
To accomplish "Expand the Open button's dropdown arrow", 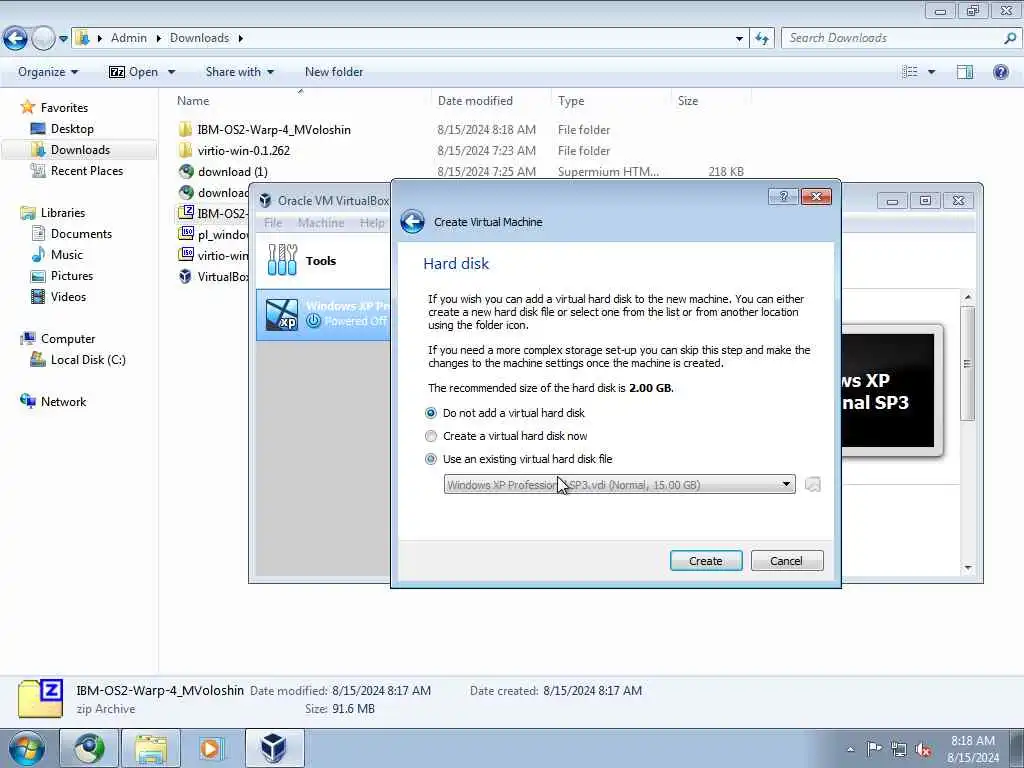I will coord(171,72).
